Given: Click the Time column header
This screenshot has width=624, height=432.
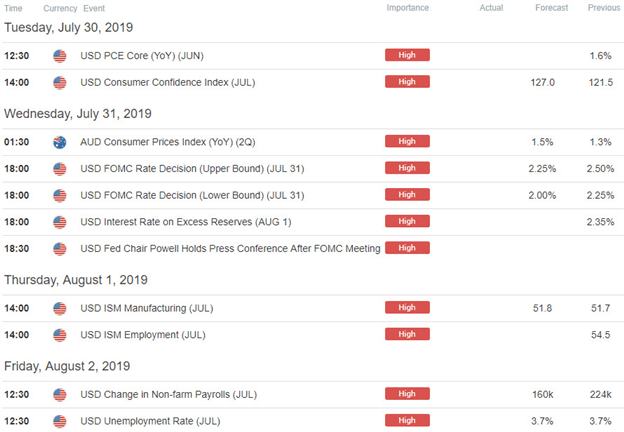Looking at the screenshot, I should (13, 8).
